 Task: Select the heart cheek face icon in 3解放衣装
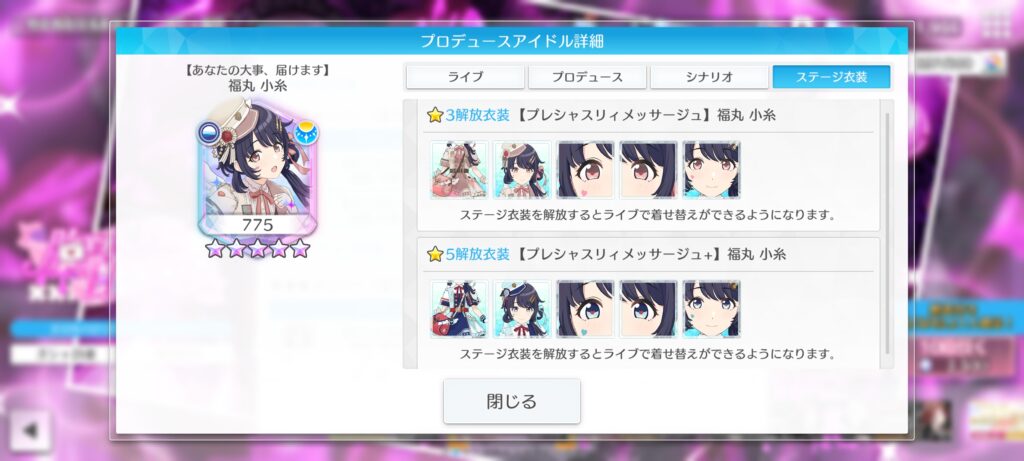[x=585, y=170]
